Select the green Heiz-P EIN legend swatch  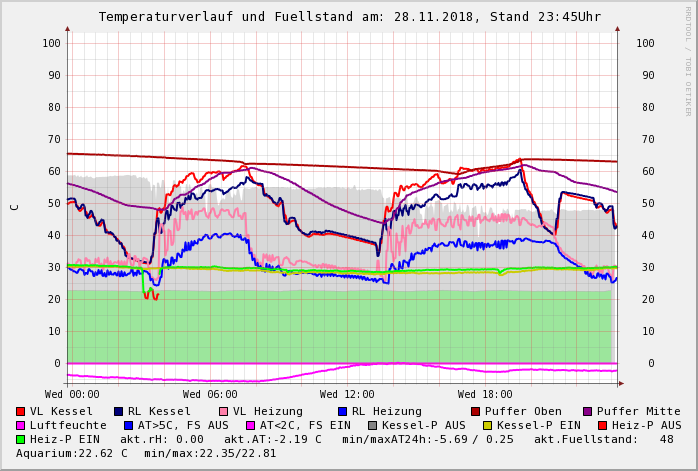pyautogui.click(x=21, y=439)
